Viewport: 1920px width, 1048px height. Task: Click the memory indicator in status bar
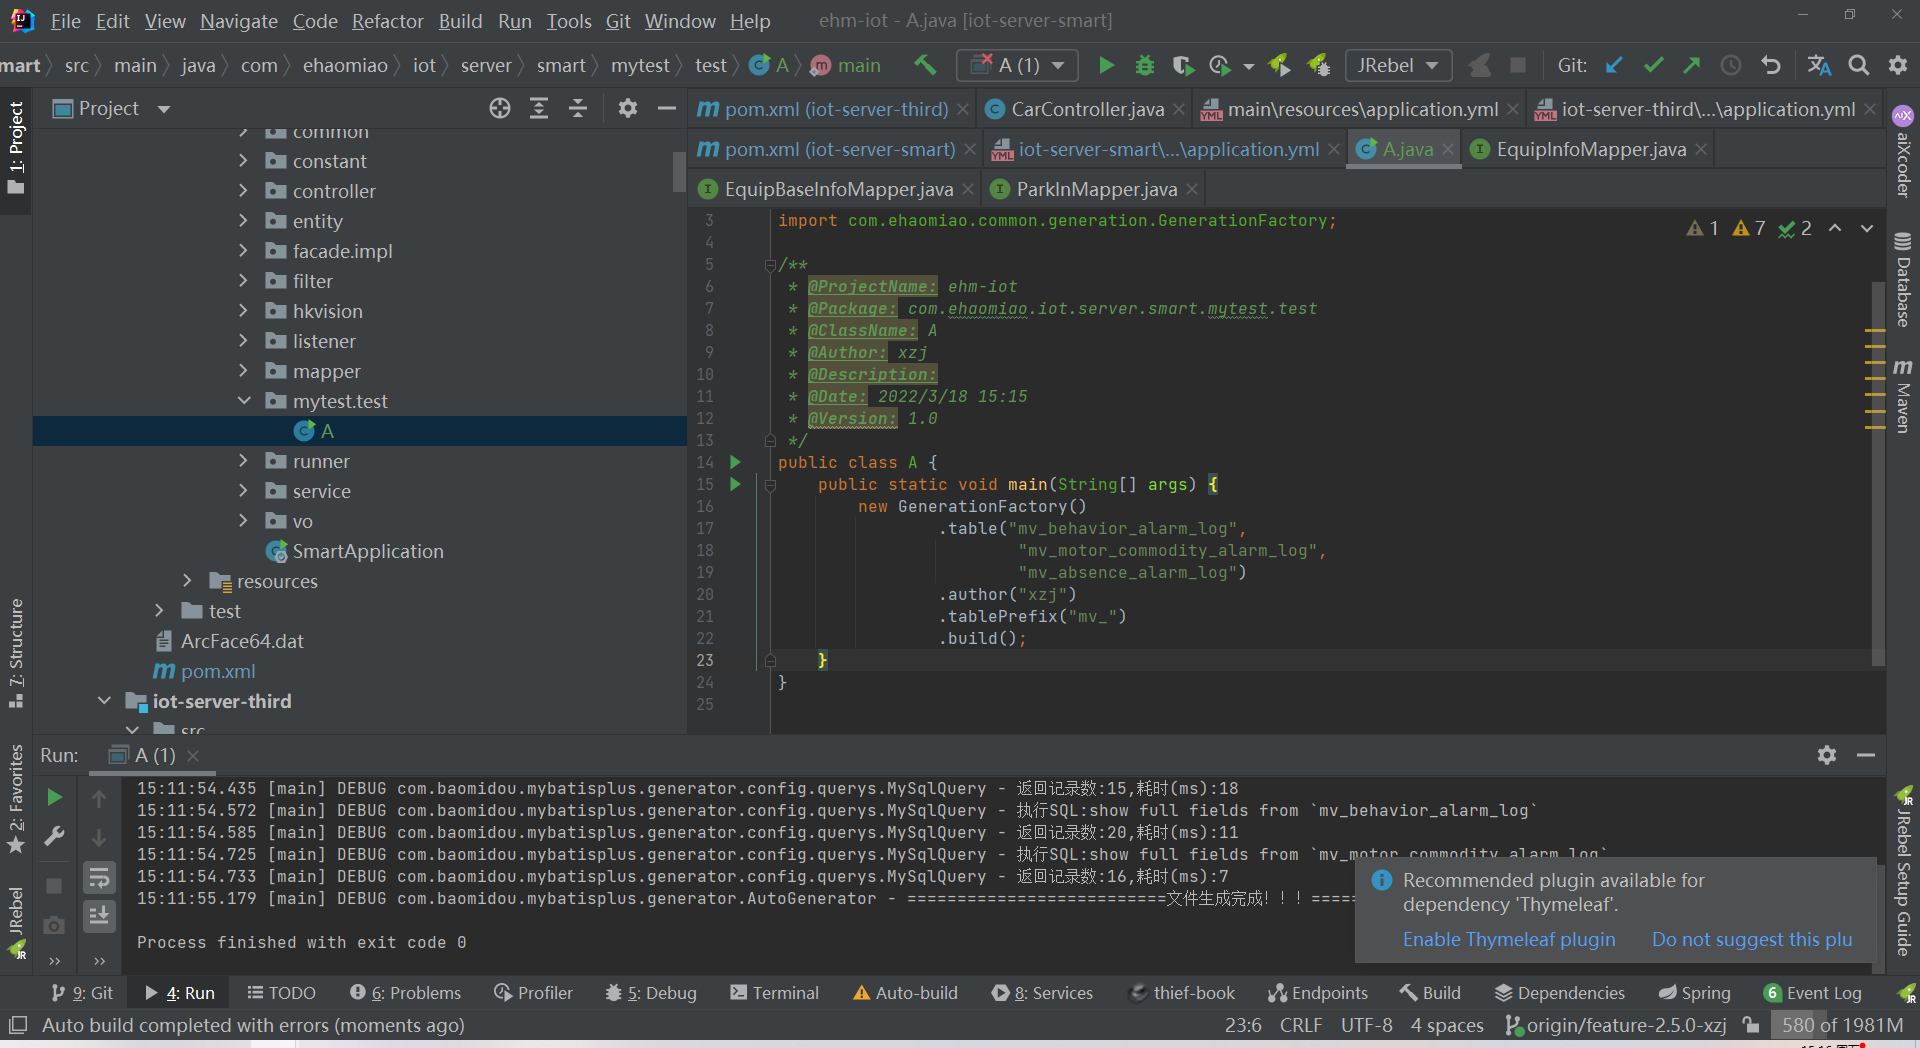pyautogui.click(x=1841, y=1025)
